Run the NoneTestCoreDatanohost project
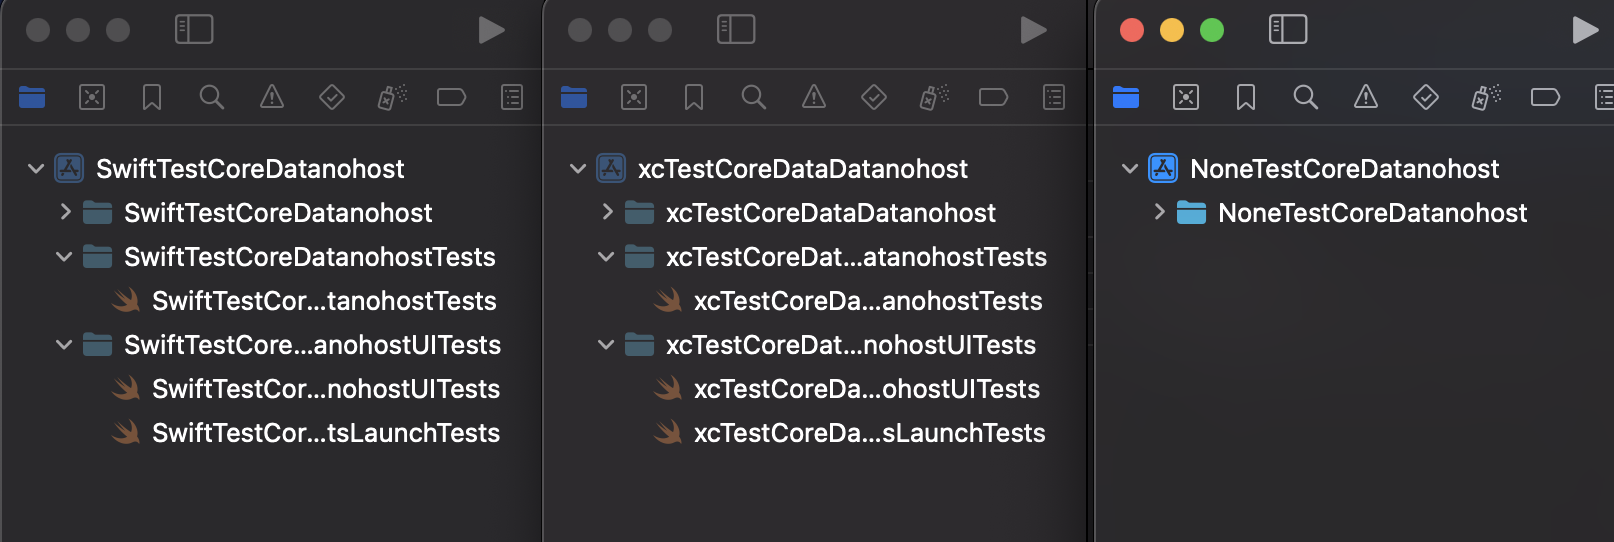 pos(1585,30)
